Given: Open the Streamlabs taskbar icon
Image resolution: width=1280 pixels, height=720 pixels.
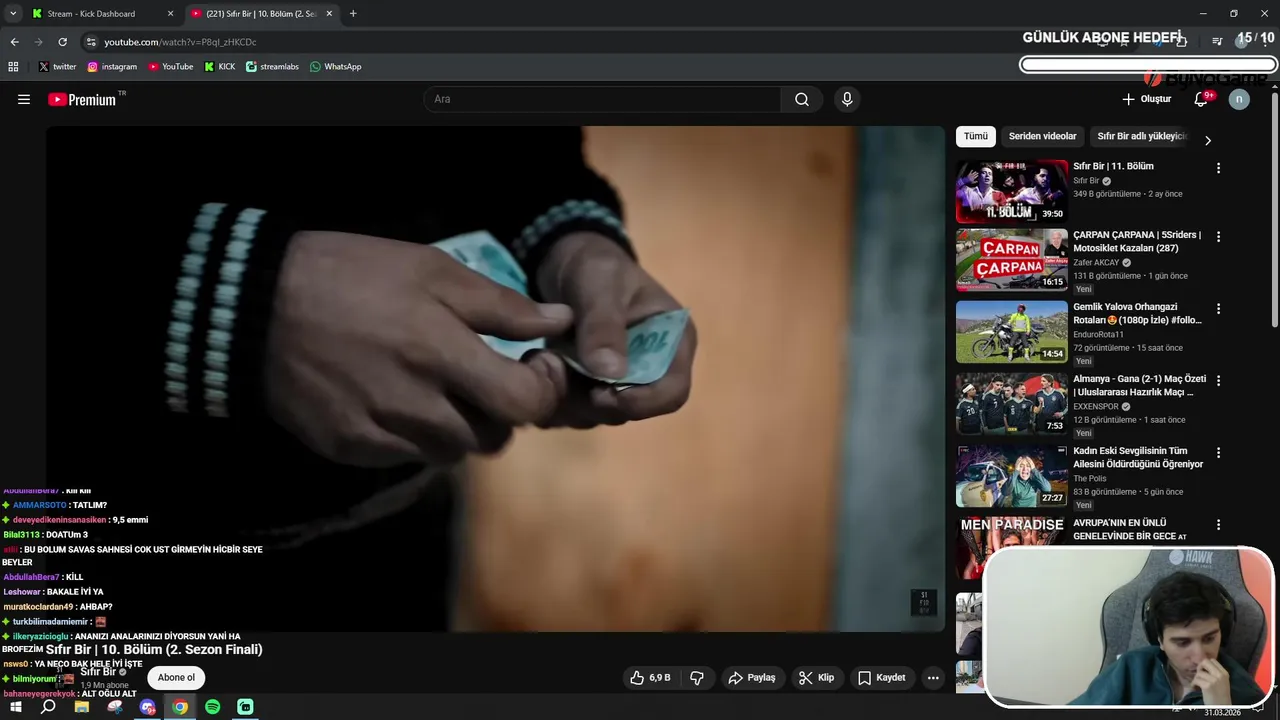Looking at the screenshot, I should [x=245, y=707].
